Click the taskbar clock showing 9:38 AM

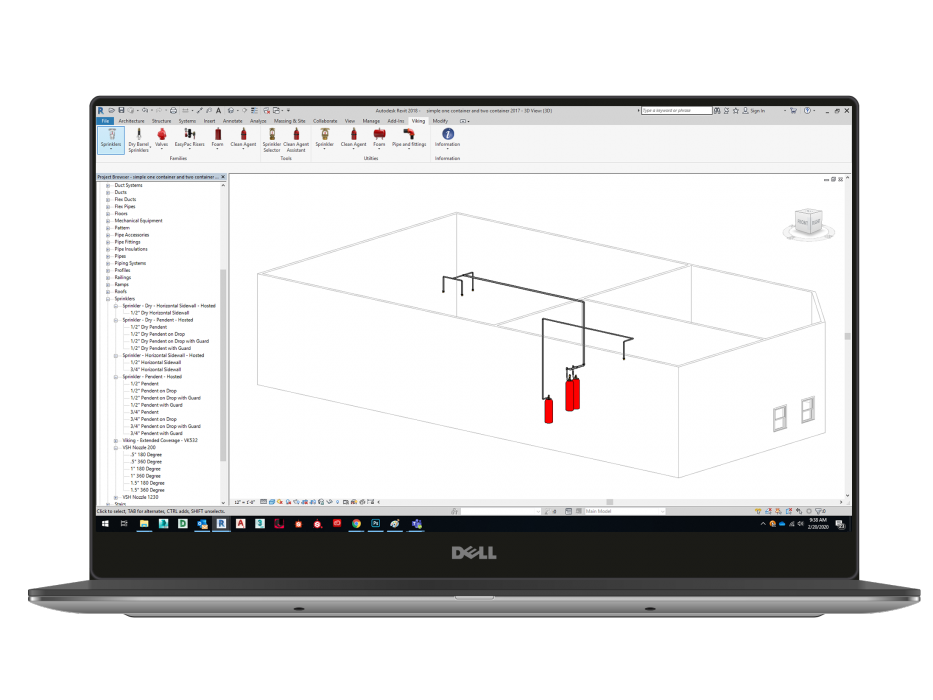818,524
